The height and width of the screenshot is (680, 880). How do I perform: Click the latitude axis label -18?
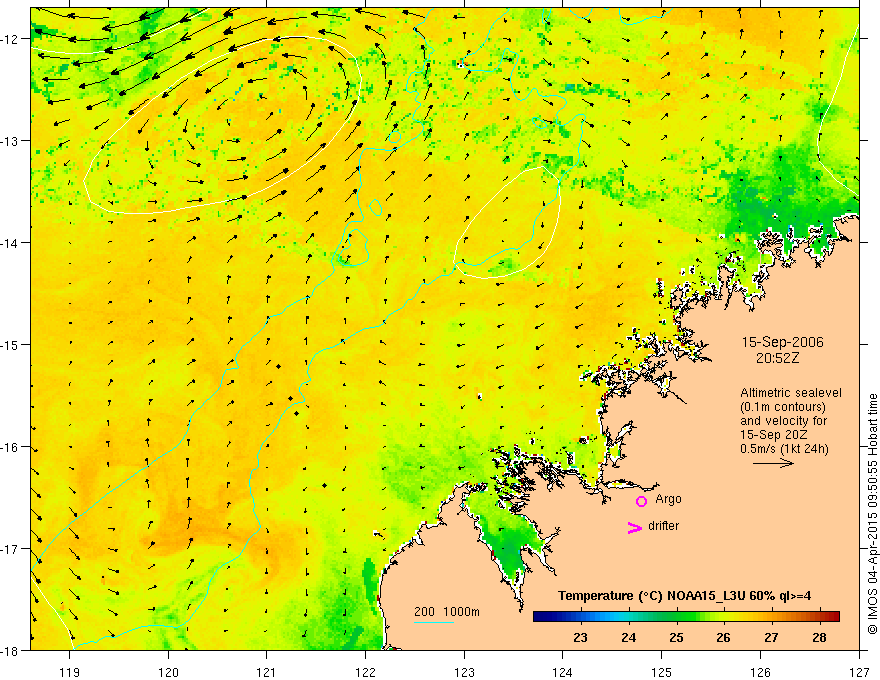11,650
